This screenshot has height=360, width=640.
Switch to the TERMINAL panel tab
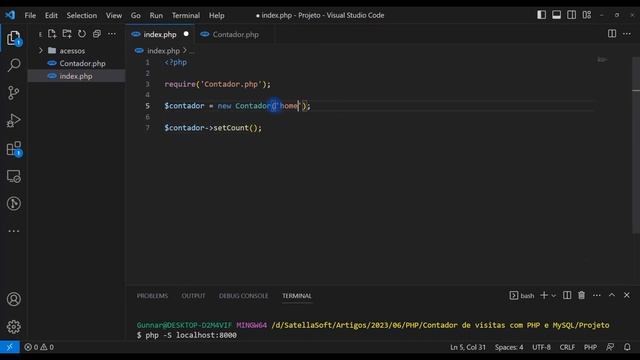tap(297, 296)
